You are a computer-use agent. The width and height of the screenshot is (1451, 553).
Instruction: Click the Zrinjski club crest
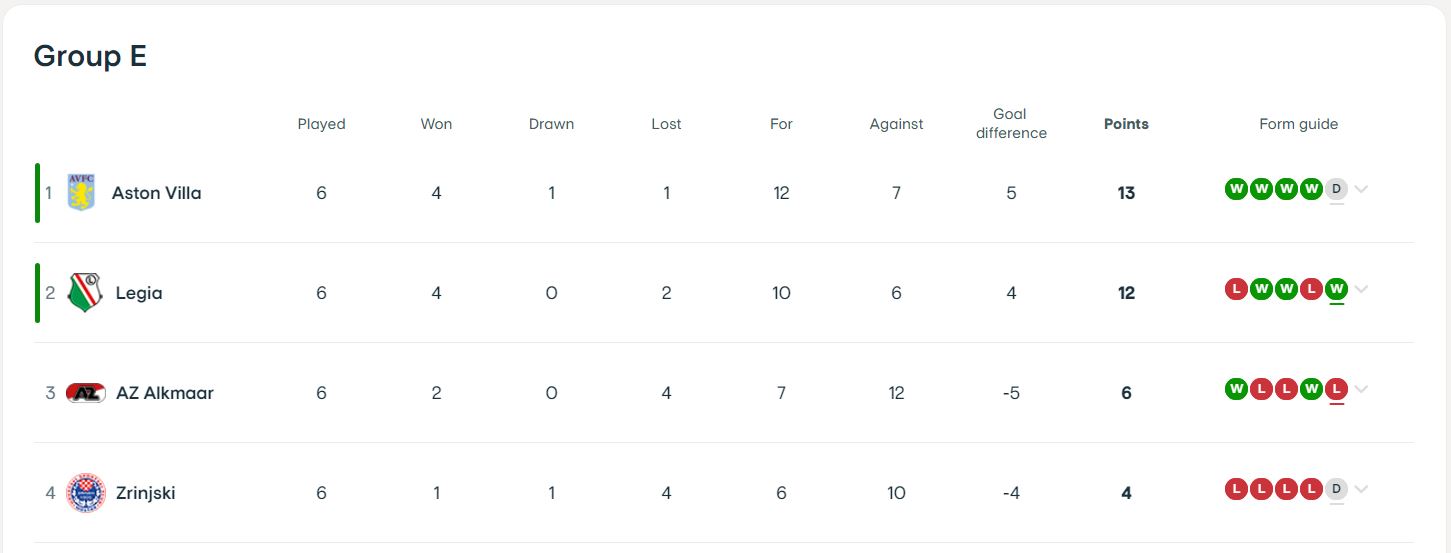(85, 493)
